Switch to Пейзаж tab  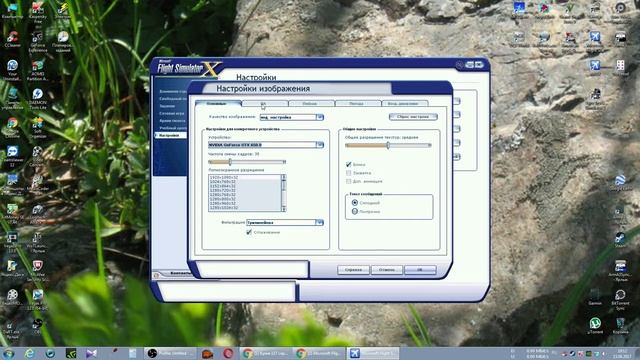[311, 104]
